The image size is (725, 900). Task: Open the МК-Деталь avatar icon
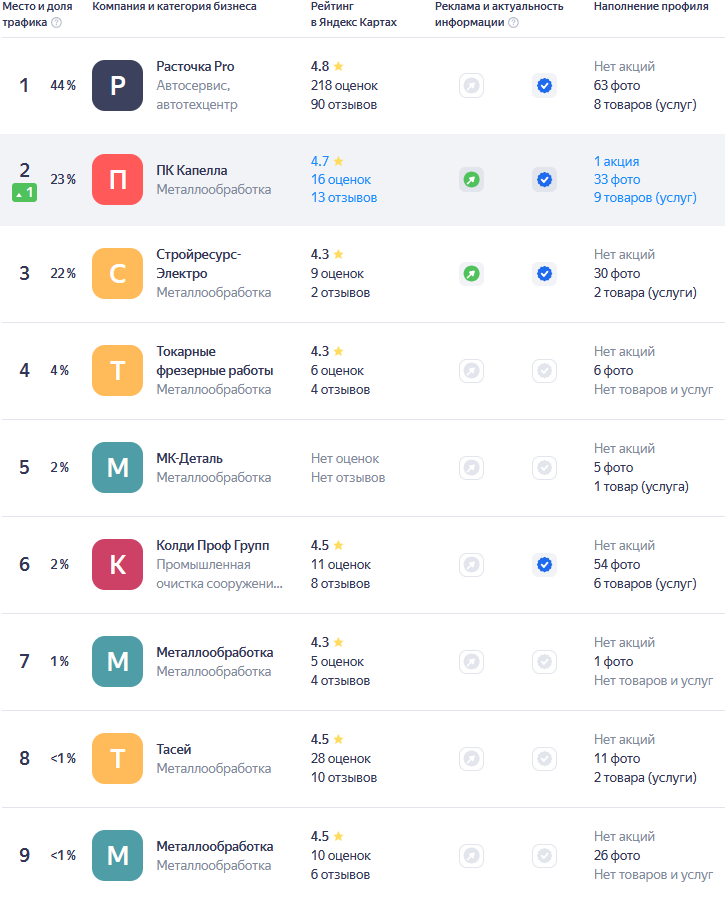point(118,468)
